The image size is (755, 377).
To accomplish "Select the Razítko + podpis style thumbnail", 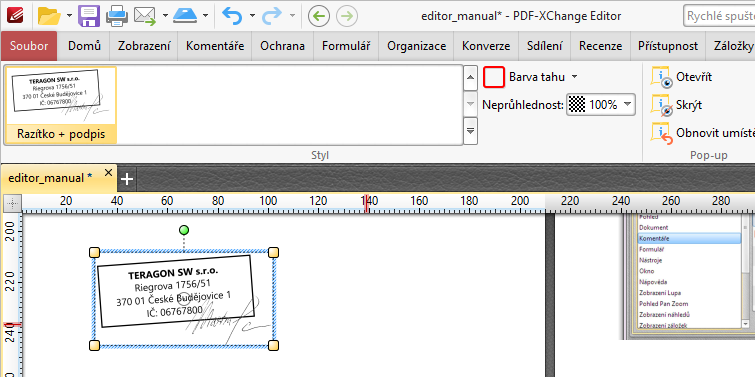I will coord(61,105).
